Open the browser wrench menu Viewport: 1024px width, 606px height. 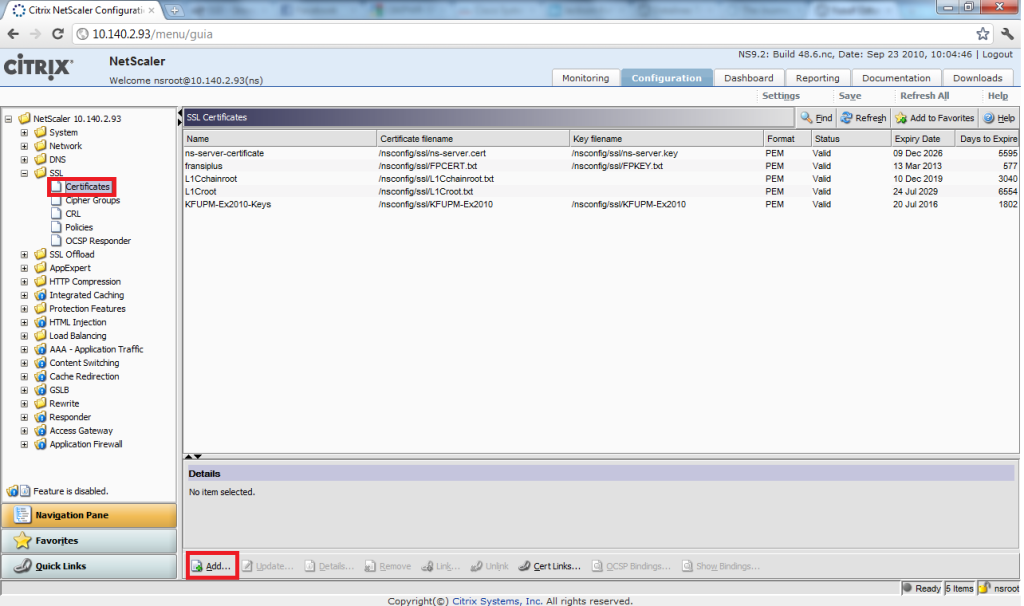1007,34
